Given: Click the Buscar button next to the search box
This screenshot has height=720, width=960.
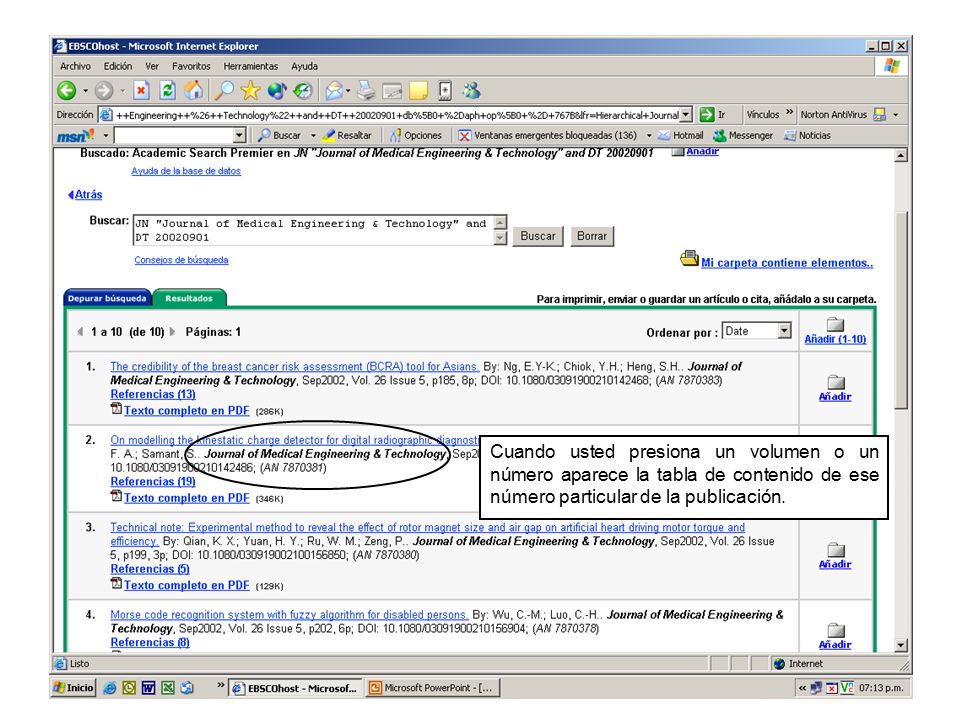Looking at the screenshot, I should (x=538, y=236).
